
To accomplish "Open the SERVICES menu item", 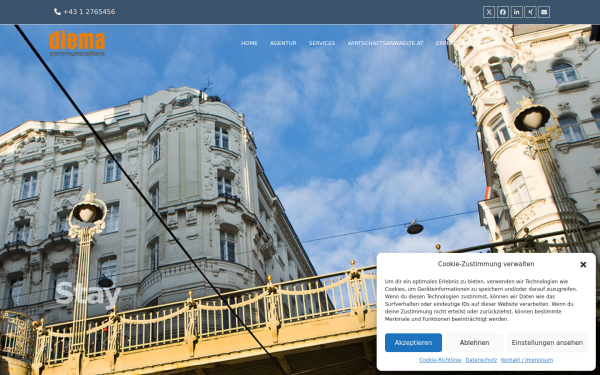I will (x=322, y=43).
